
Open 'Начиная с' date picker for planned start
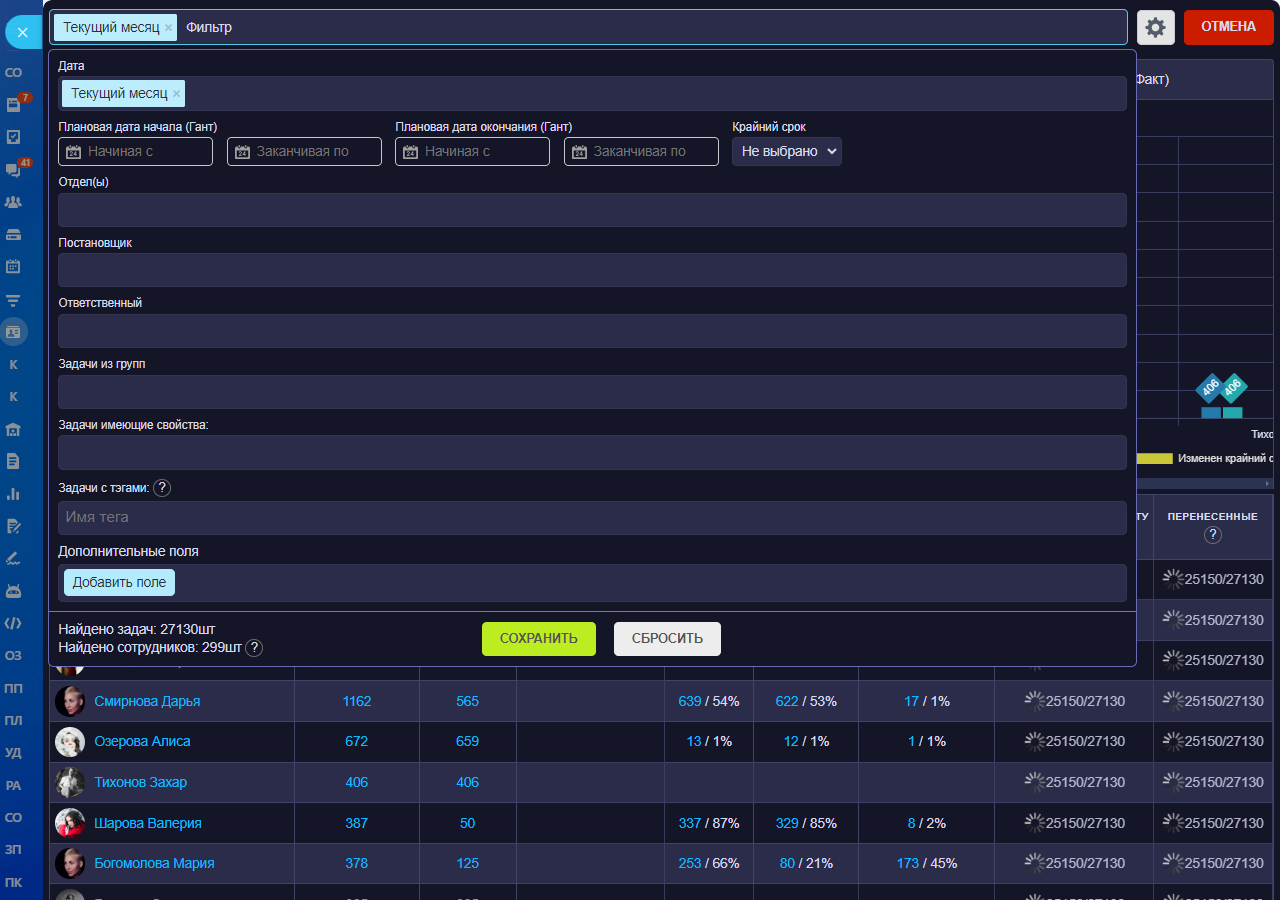click(x=136, y=152)
